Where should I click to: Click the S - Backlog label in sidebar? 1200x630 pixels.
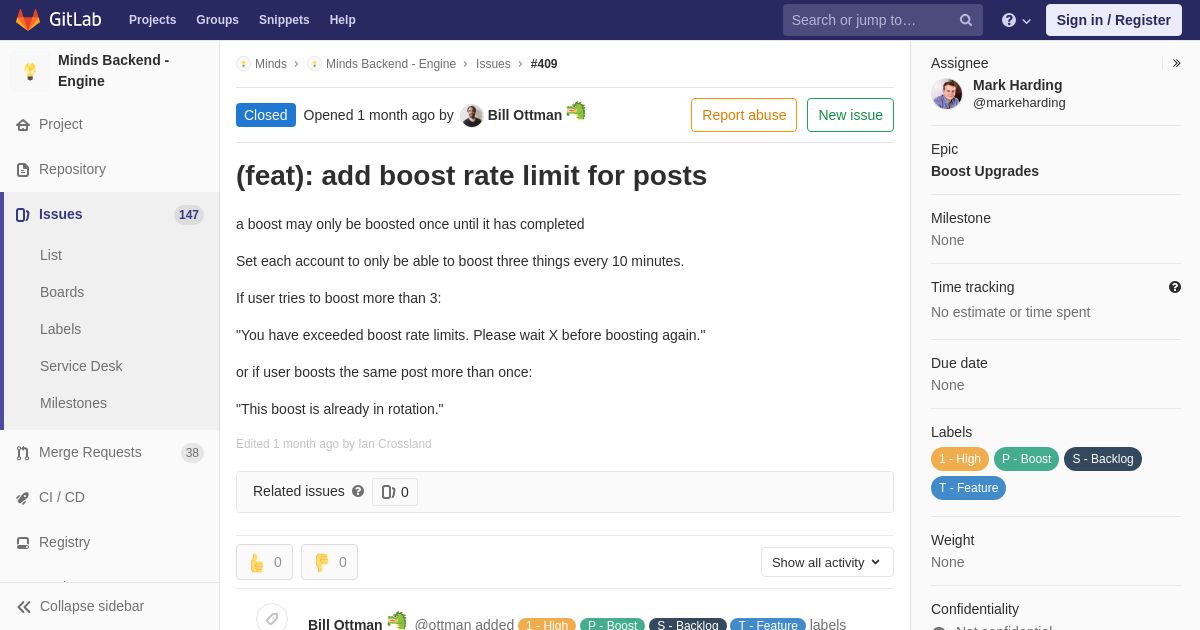pyautogui.click(x=1103, y=459)
